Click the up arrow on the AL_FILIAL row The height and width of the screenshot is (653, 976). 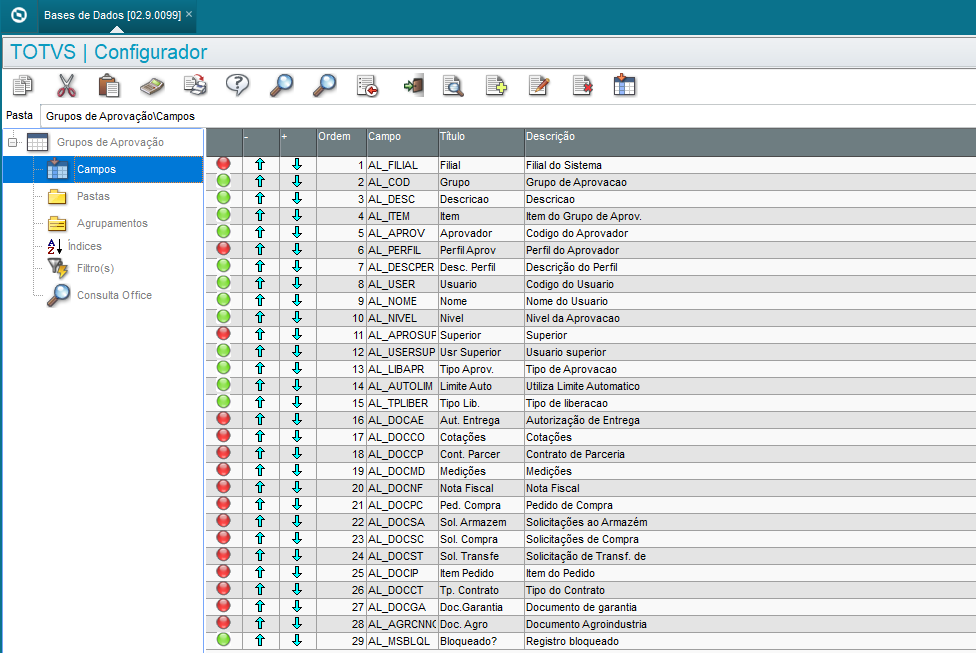click(x=260, y=165)
